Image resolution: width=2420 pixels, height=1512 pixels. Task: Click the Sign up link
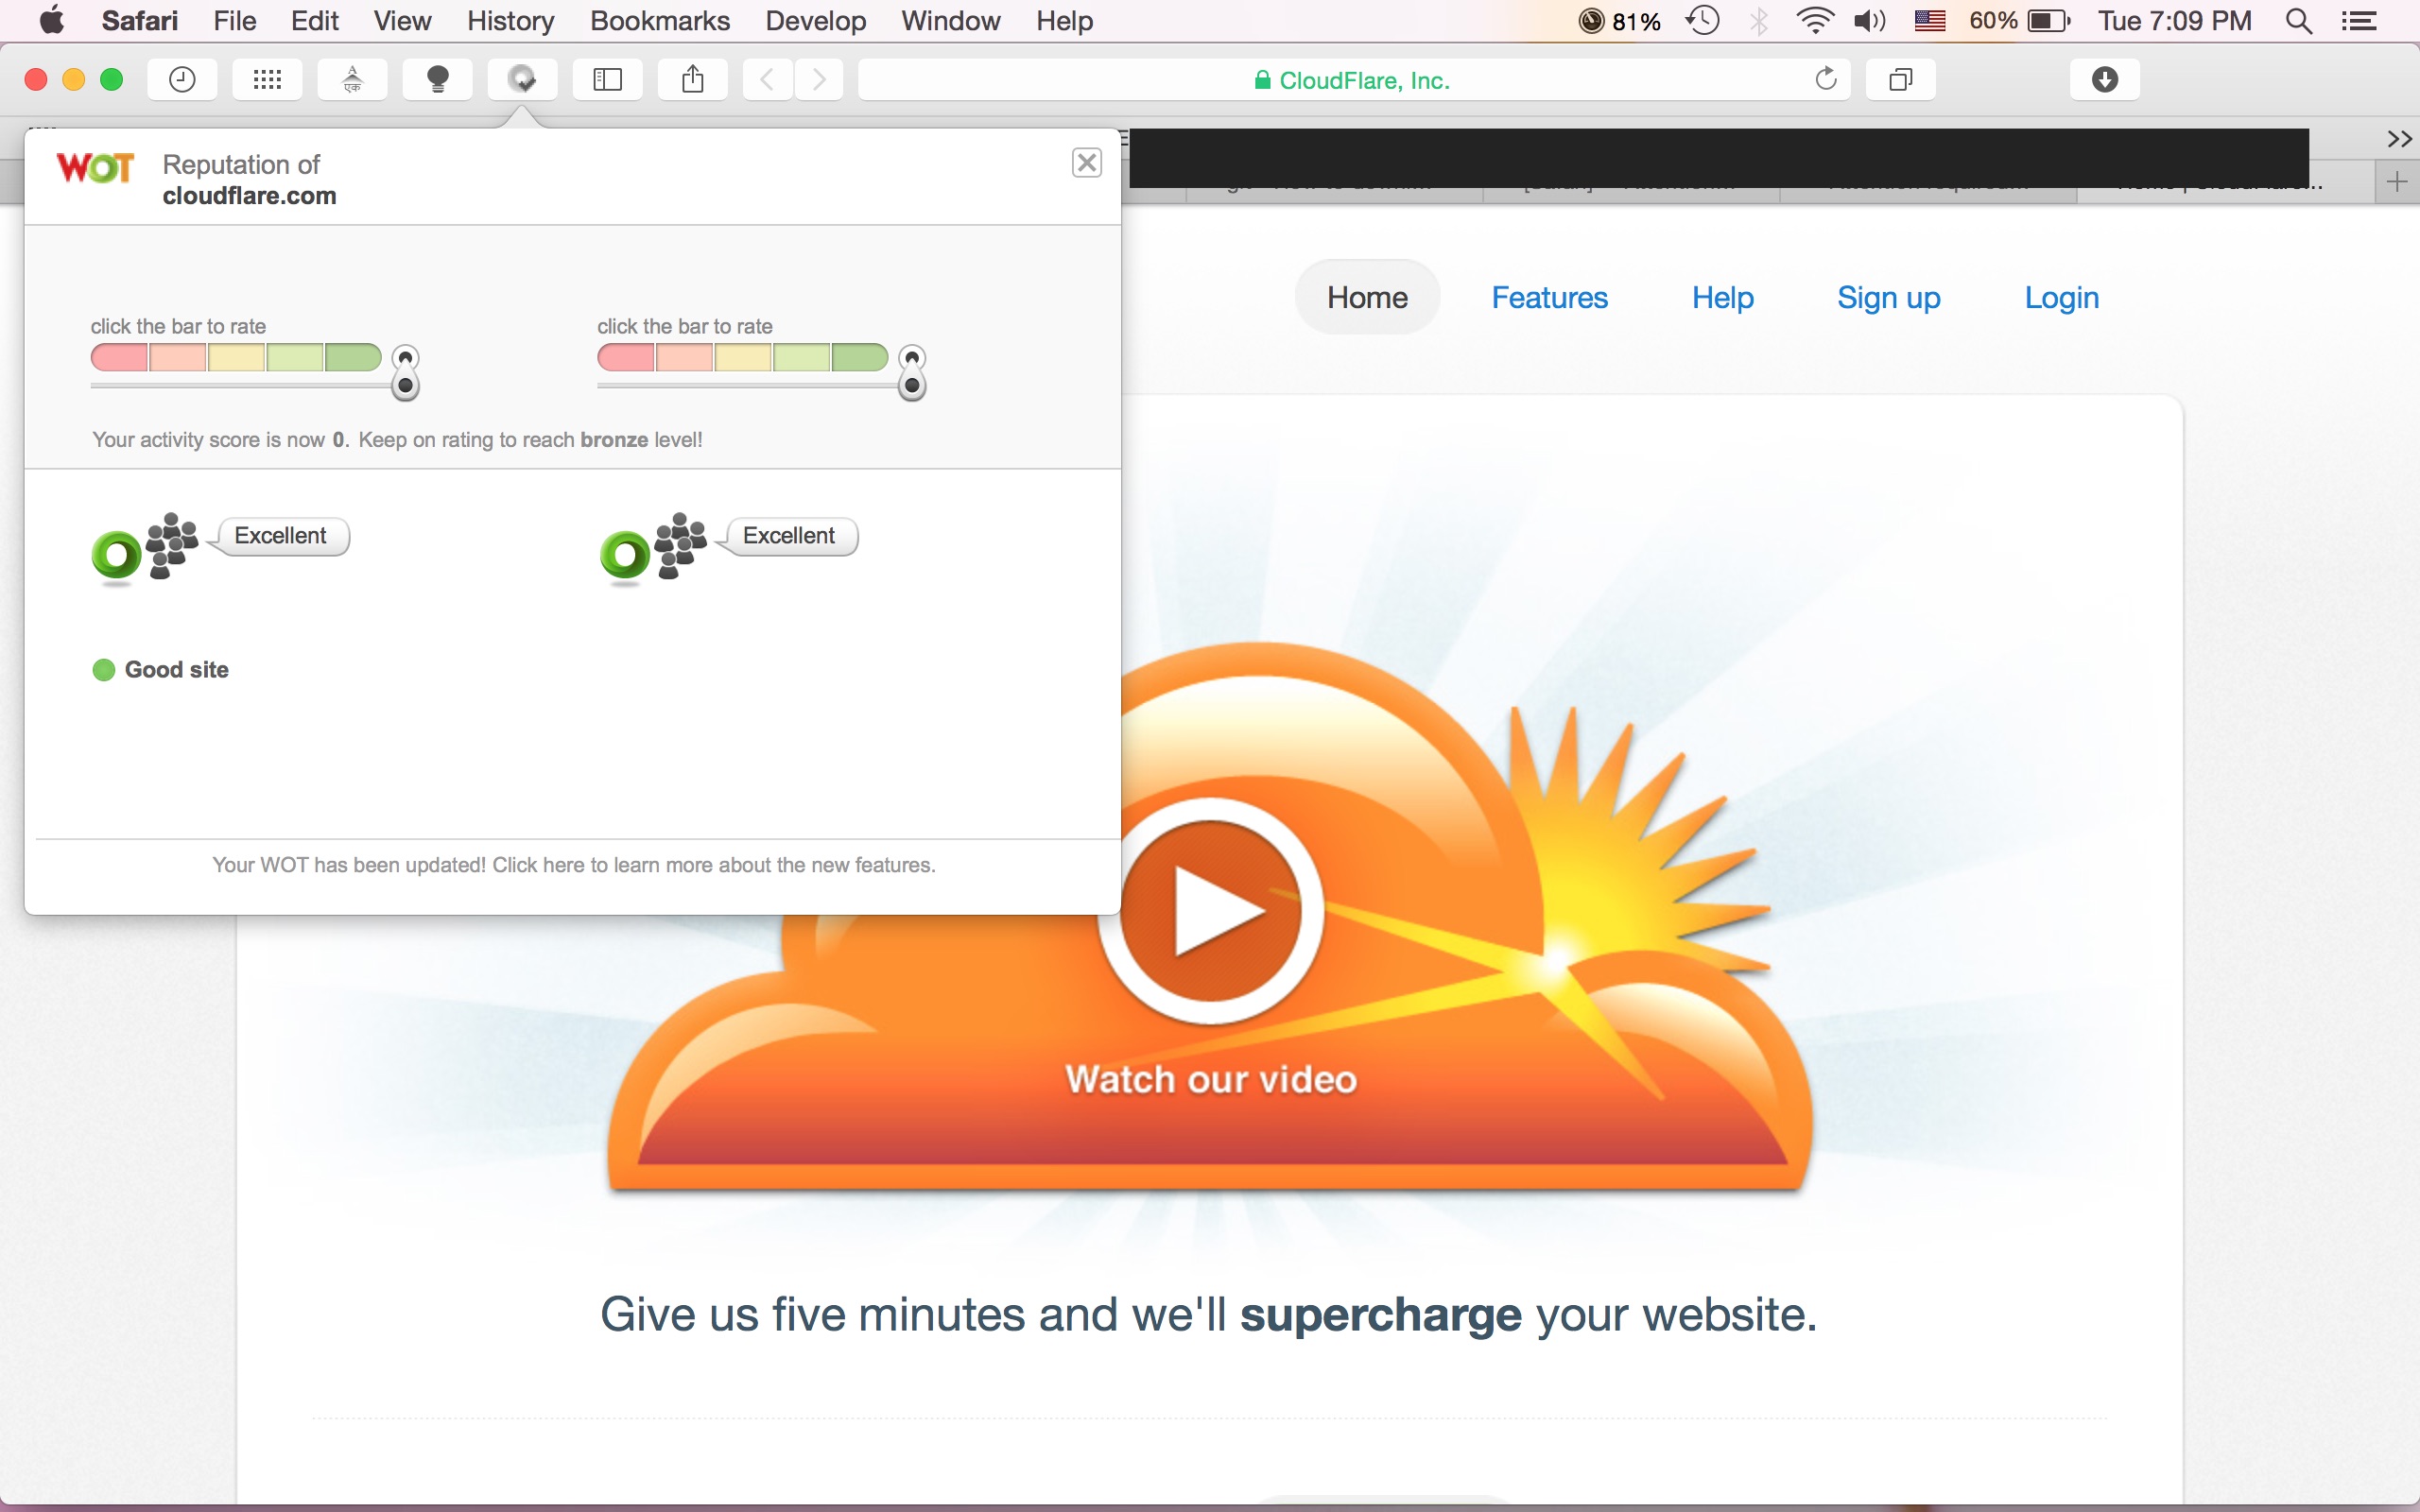coord(1888,298)
